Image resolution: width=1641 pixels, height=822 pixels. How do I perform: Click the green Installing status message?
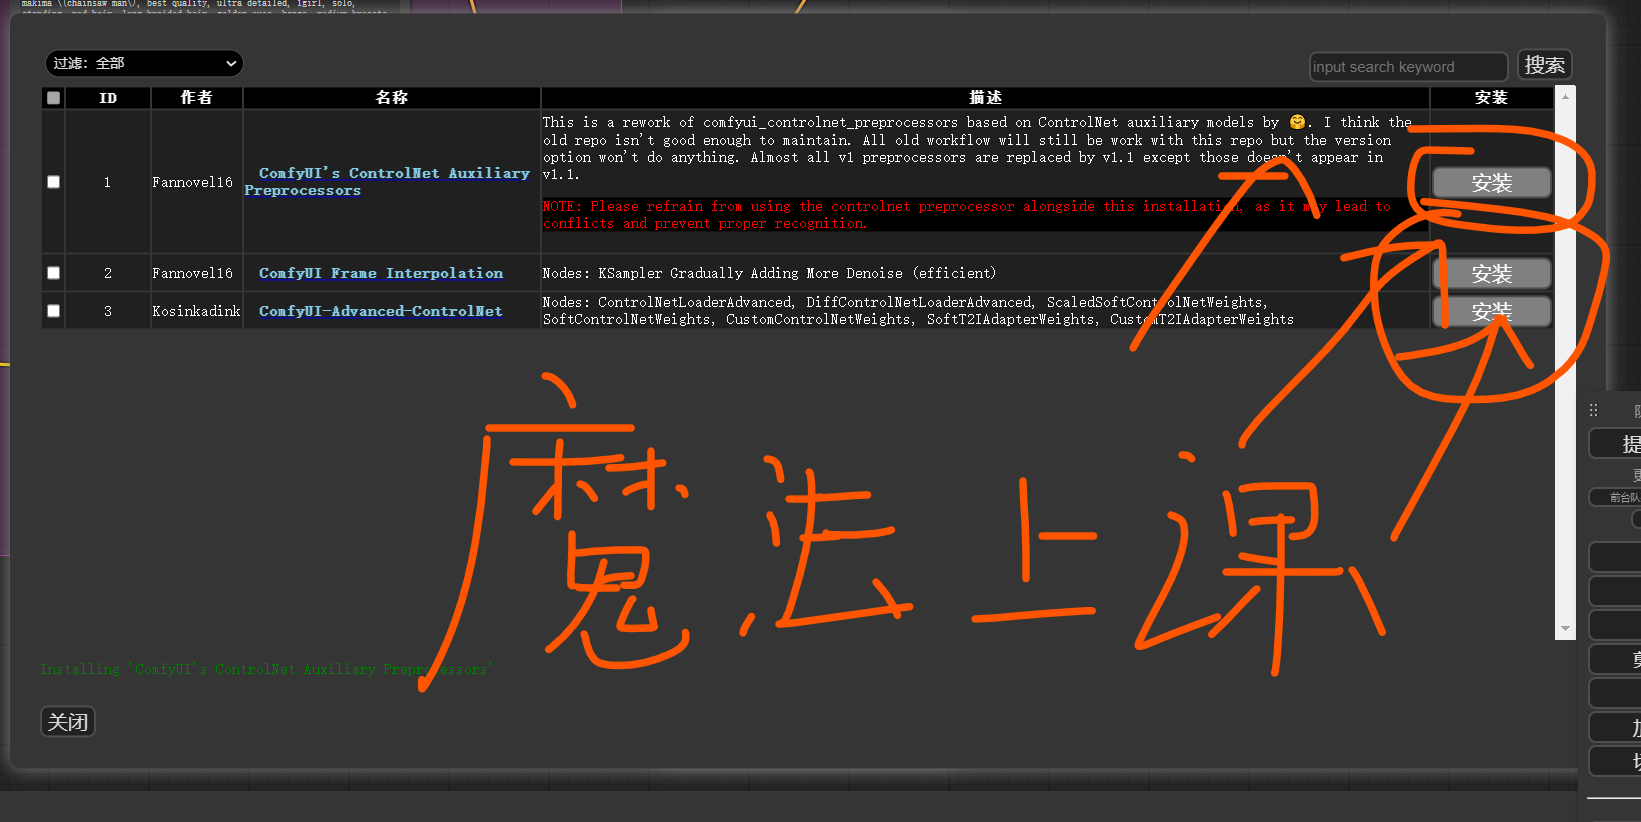(x=266, y=669)
